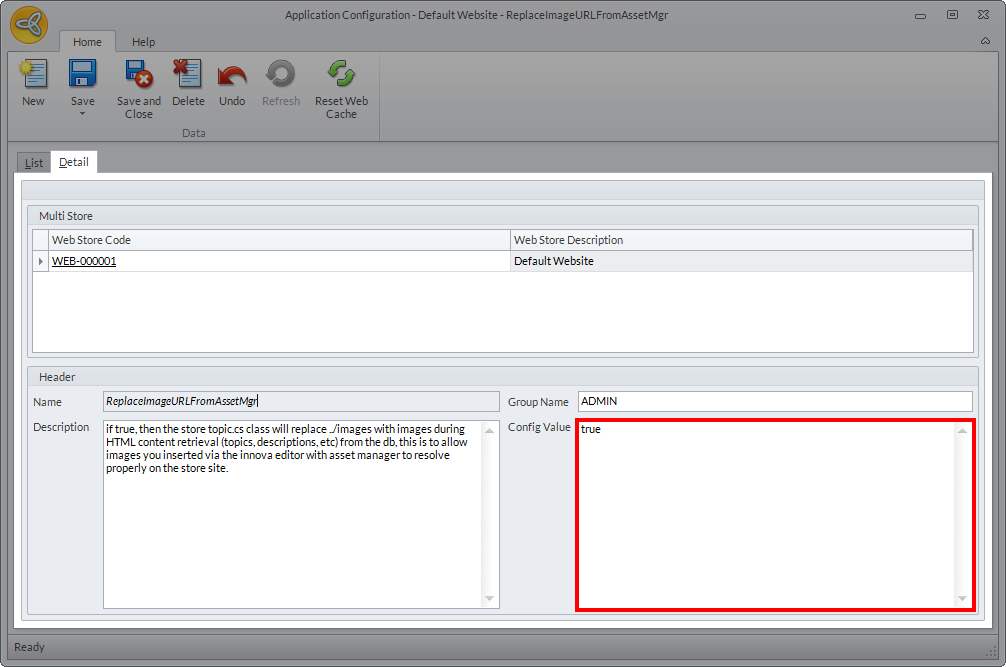Viewport: 1006px width, 667px height.
Task: Click the Save and Close icon
Action: pos(138,76)
